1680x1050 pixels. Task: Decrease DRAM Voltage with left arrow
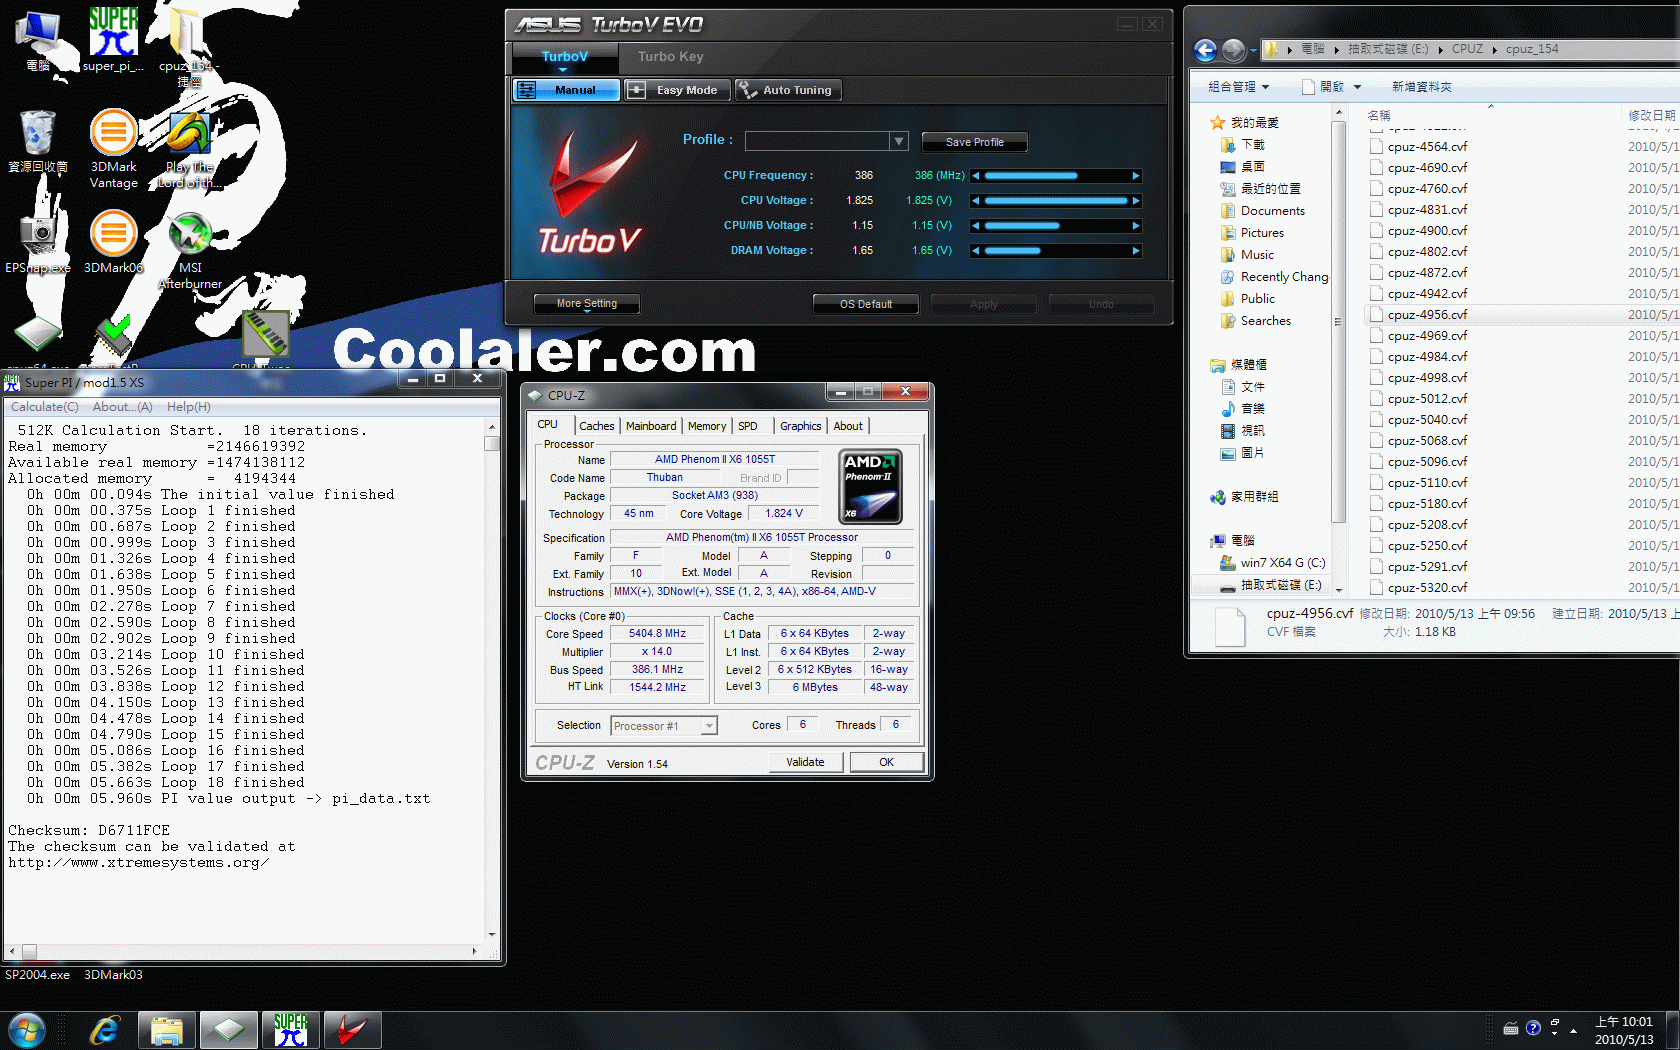pyautogui.click(x=976, y=251)
